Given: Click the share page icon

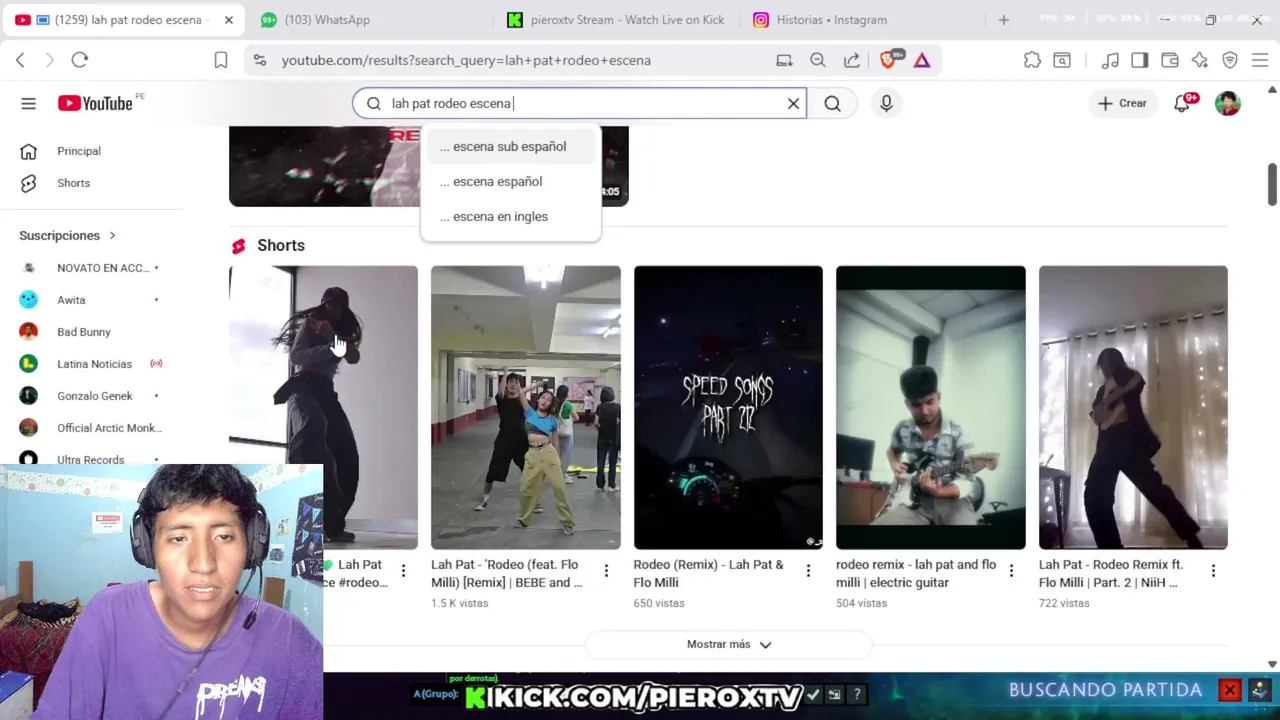Looking at the screenshot, I should coord(852,60).
